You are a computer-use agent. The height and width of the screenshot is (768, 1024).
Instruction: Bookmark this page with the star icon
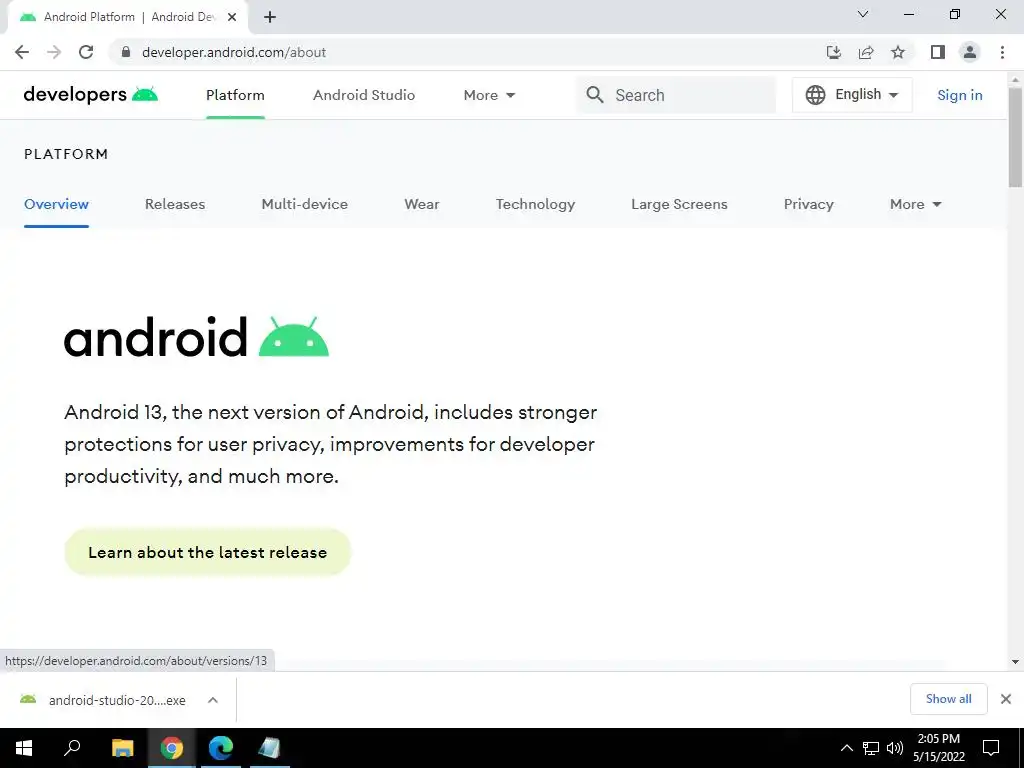pyautogui.click(x=898, y=52)
